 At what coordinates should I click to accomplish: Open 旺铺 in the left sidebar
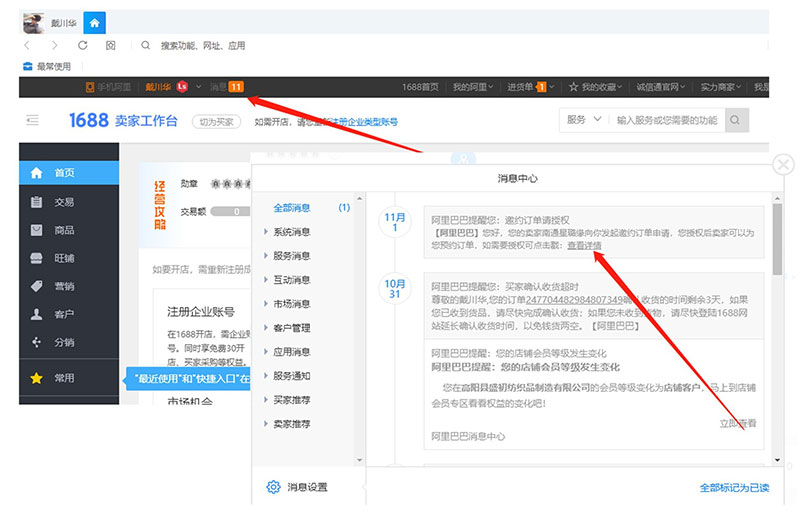pyautogui.click(x=69, y=258)
